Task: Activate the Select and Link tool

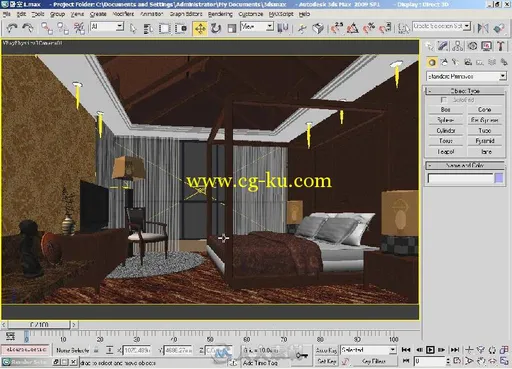Action: coord(47,28)
